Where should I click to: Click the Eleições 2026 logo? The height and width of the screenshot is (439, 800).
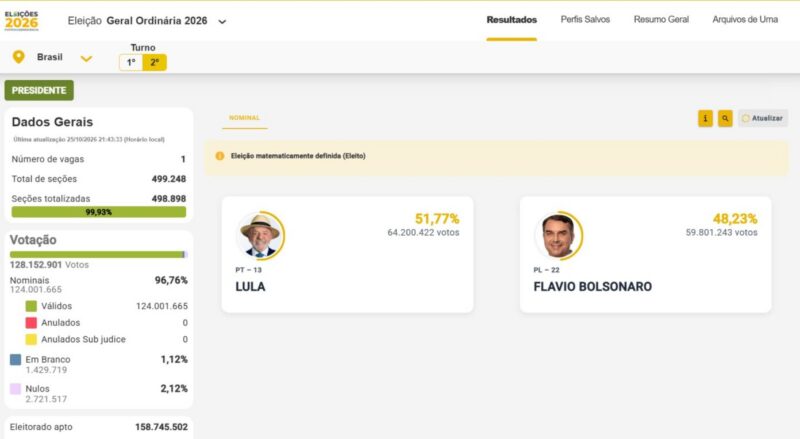(x=21, y=20)
